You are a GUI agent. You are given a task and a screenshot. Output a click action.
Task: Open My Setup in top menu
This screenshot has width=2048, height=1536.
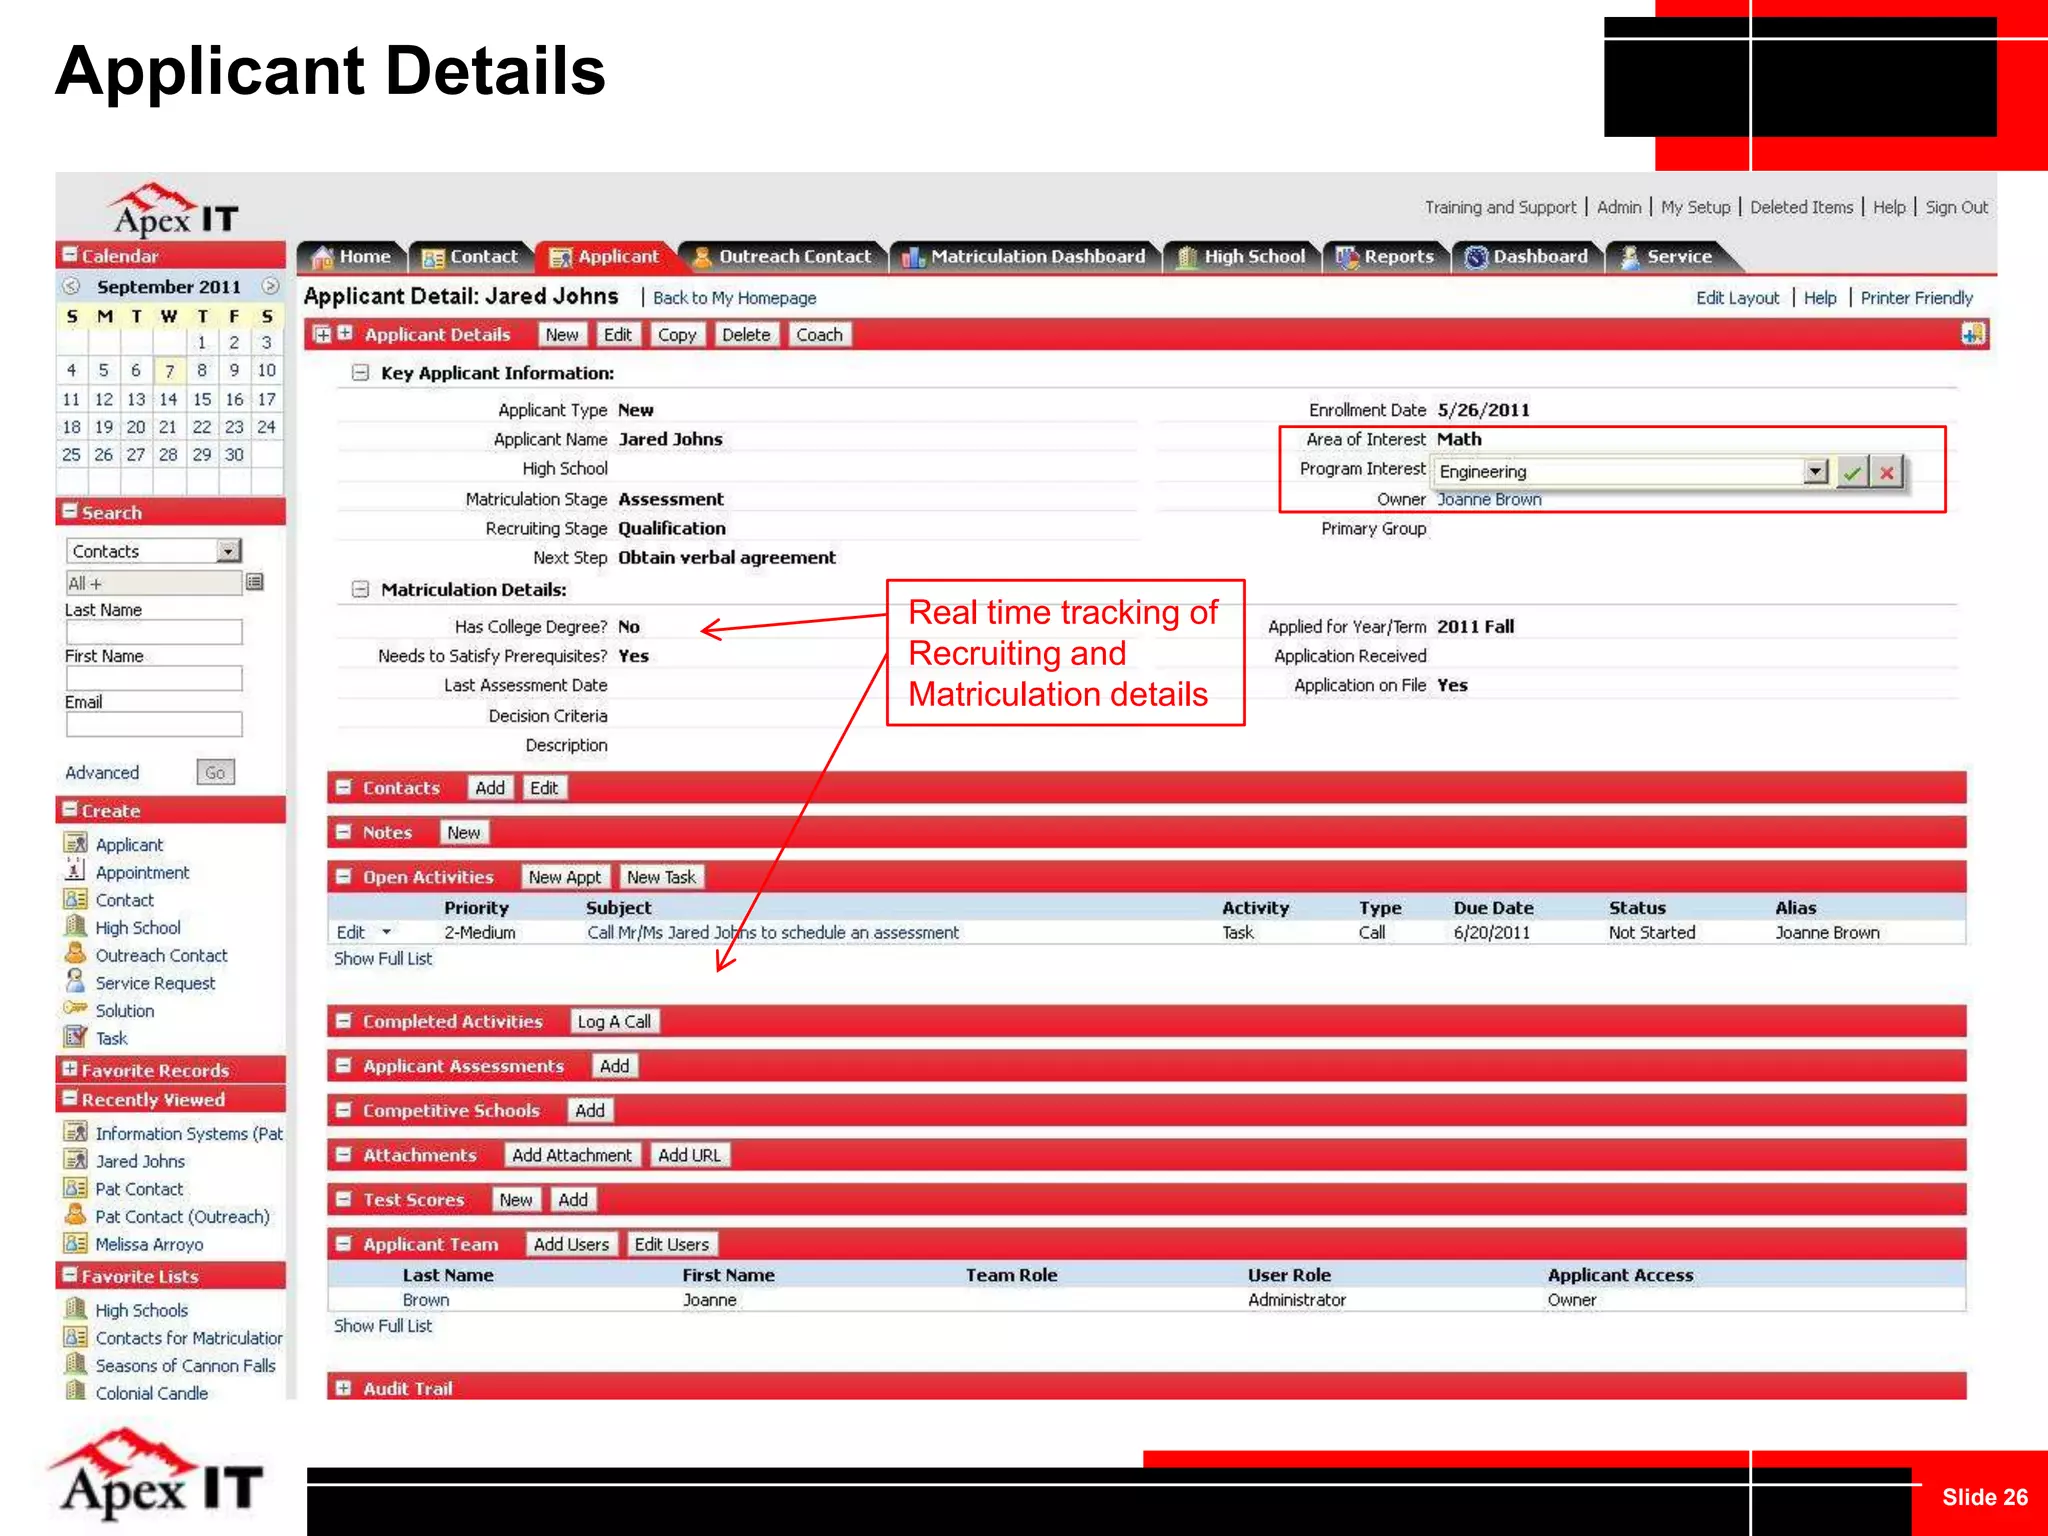(1695, 207)
